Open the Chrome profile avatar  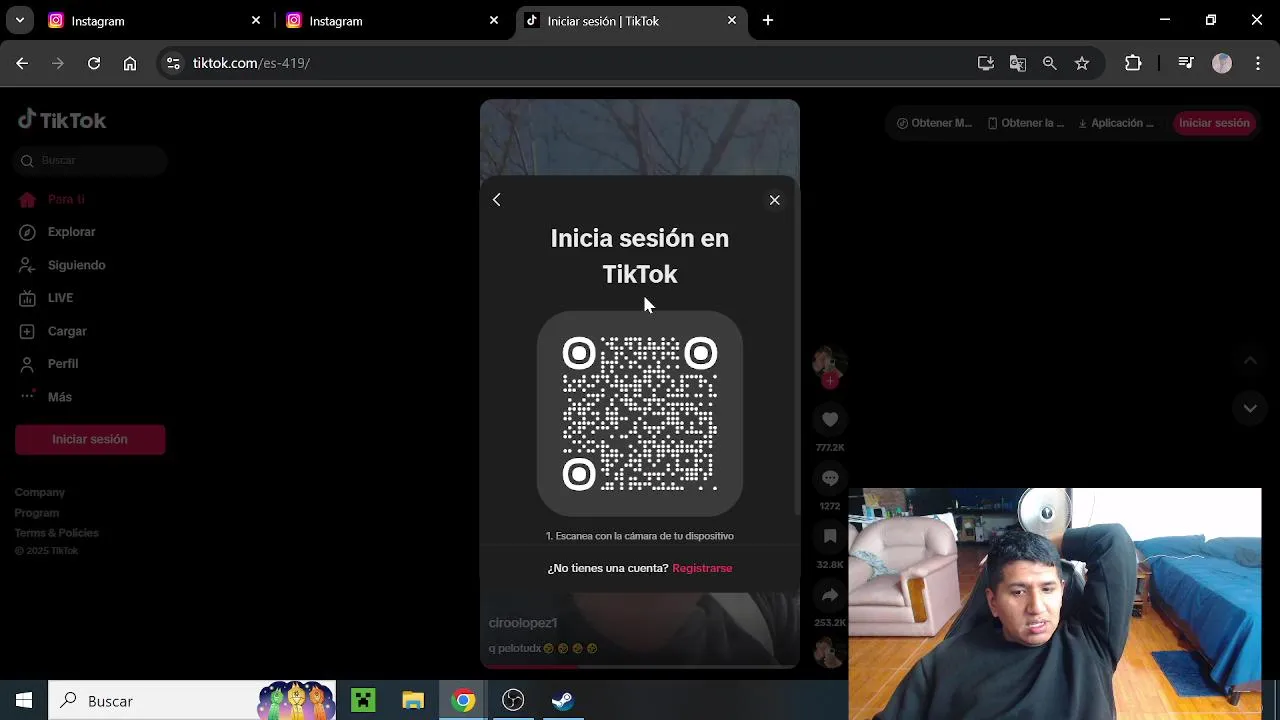point(1222,63)
